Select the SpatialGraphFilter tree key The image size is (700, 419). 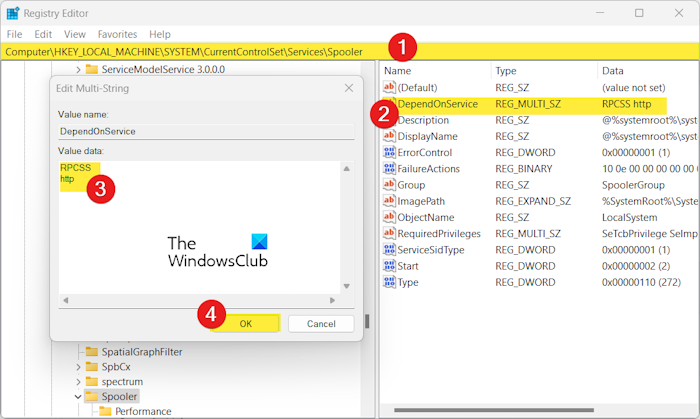click(142, 352)
